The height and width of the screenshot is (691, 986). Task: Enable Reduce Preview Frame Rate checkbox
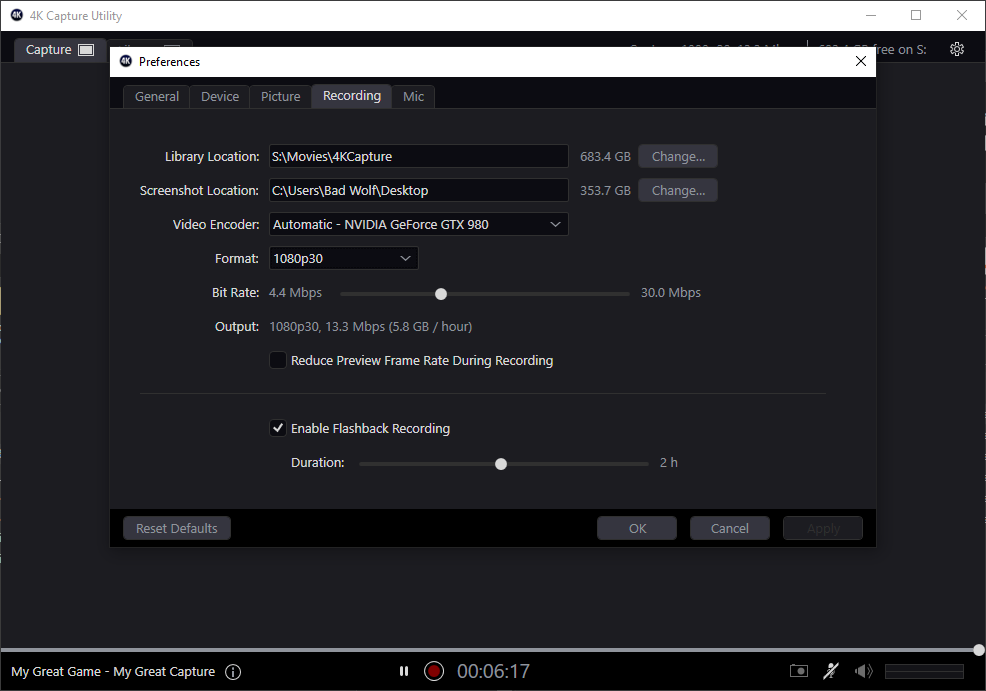(x=277, y=360)
